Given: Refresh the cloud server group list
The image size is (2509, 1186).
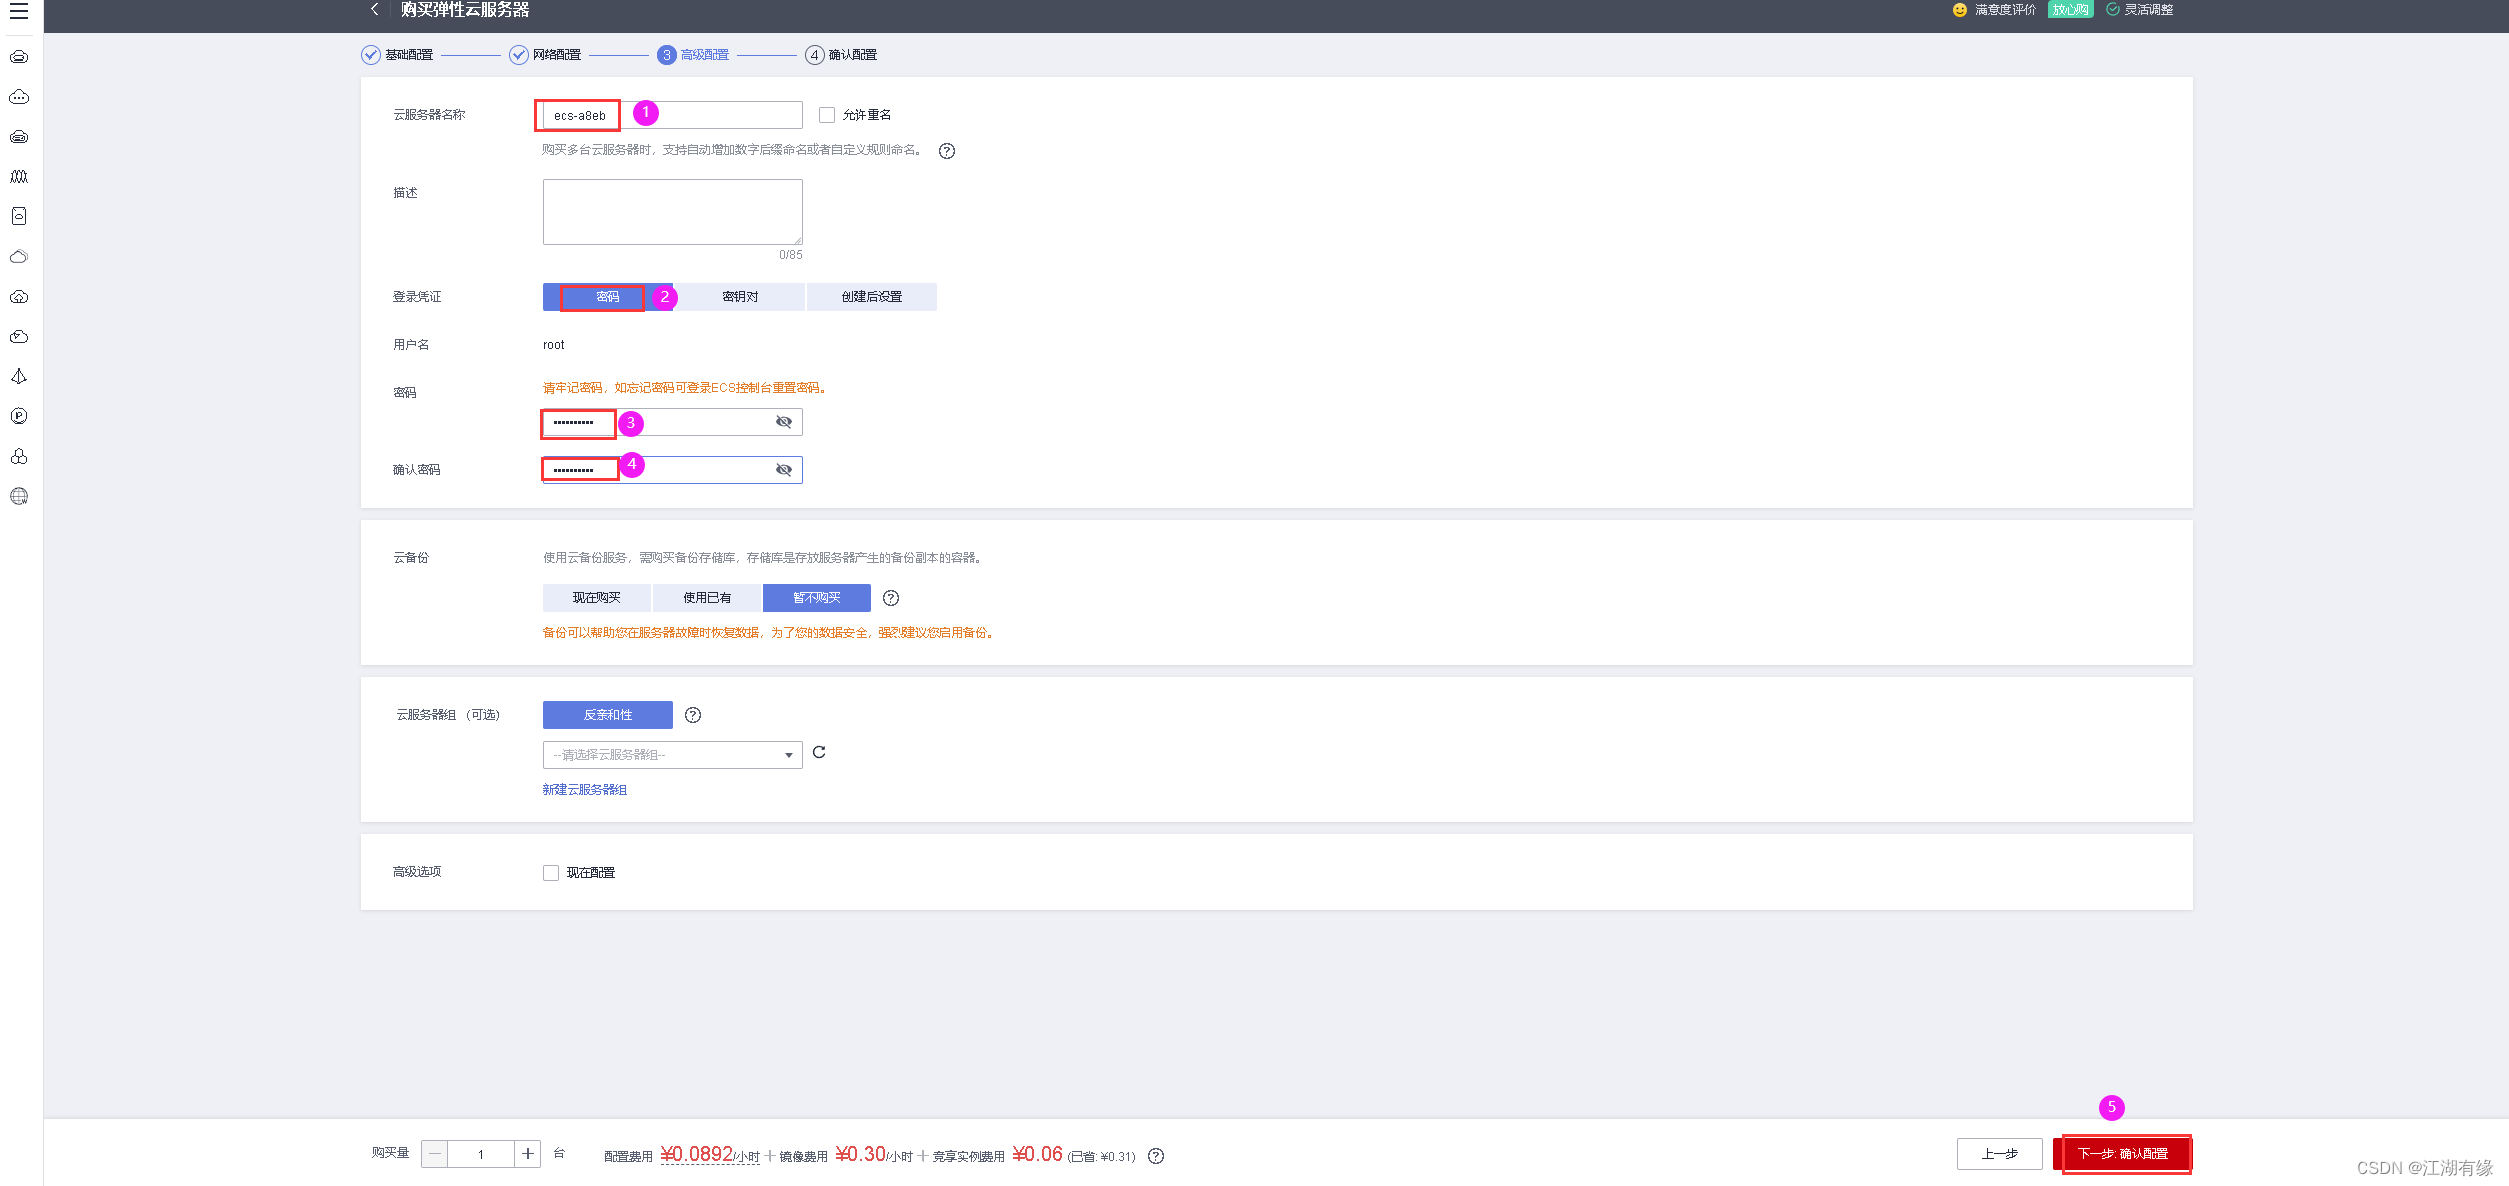Looking at the screenshot, I should coord(819,752).
